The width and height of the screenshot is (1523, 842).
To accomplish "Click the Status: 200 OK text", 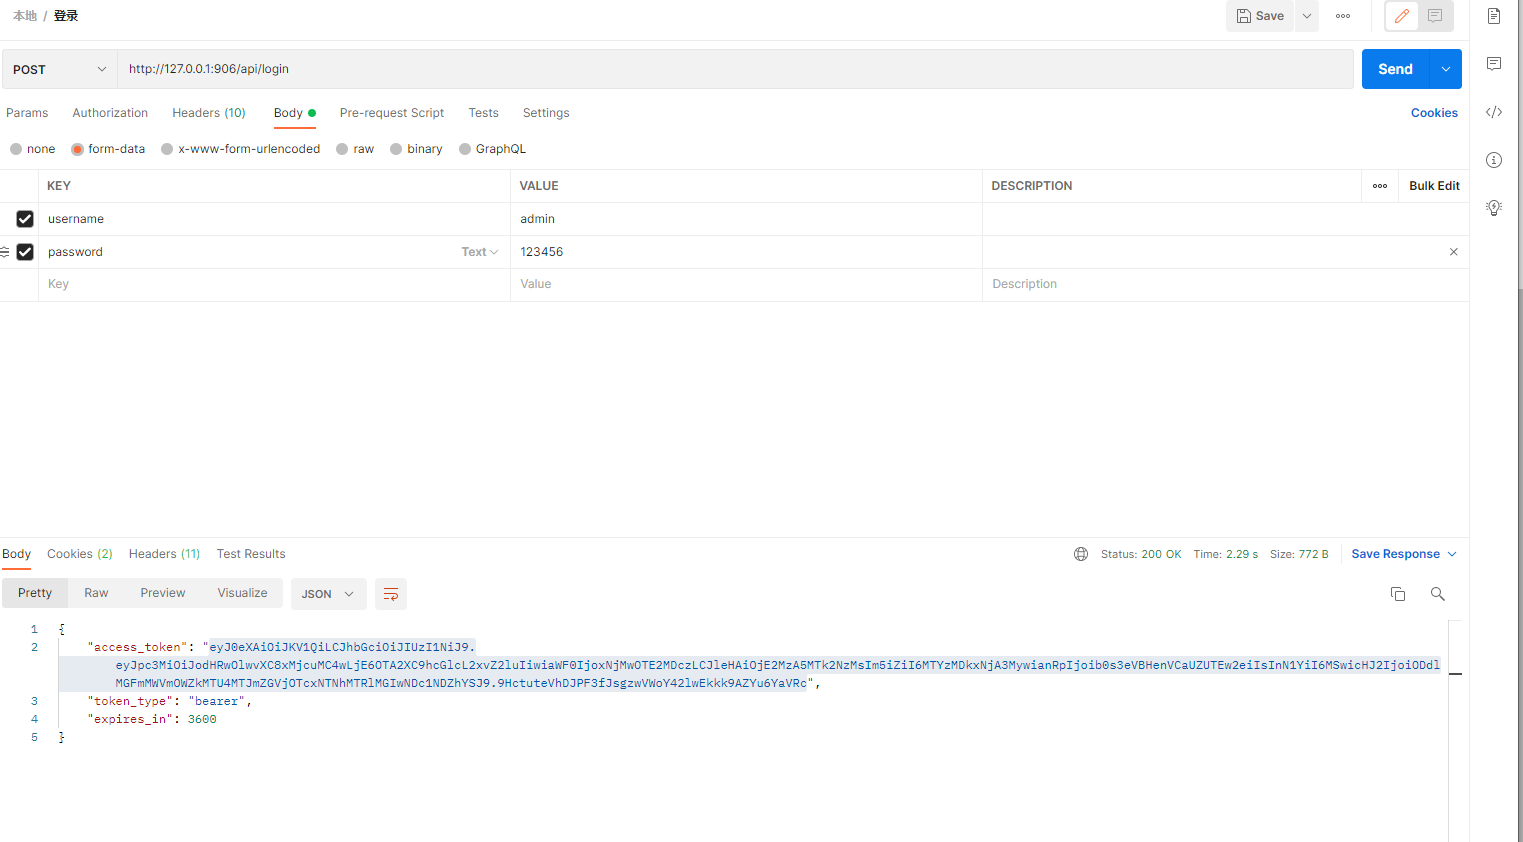I will click(1141, 554).
